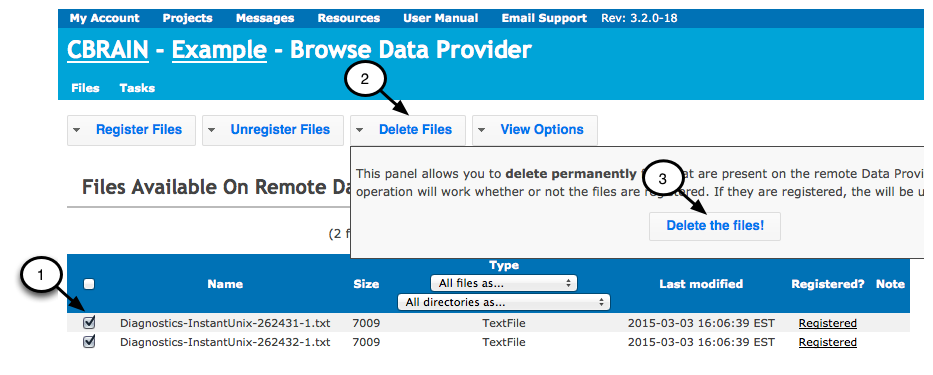Toggle the Delete Files panel
Image resolution: width=933 pixels, height=375 pixels.
[408, 130]
